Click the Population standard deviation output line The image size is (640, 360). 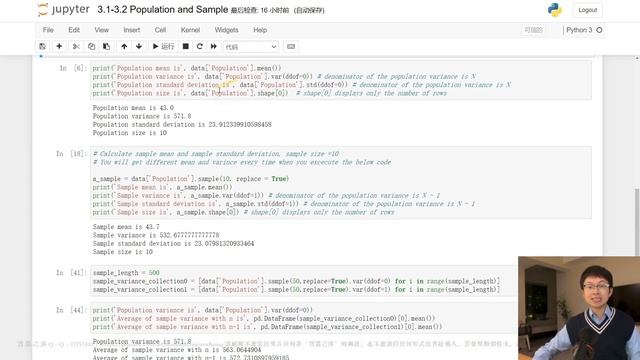point(182,124)
